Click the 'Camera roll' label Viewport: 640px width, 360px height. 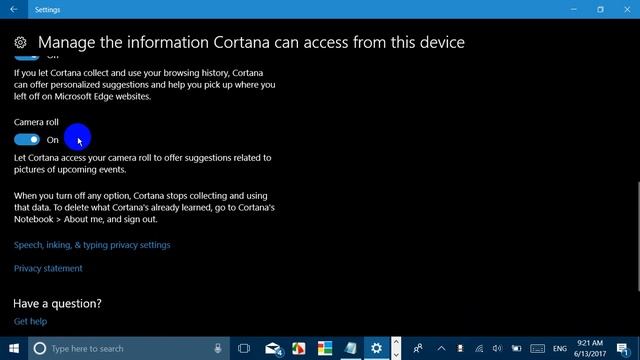[36, 122]
